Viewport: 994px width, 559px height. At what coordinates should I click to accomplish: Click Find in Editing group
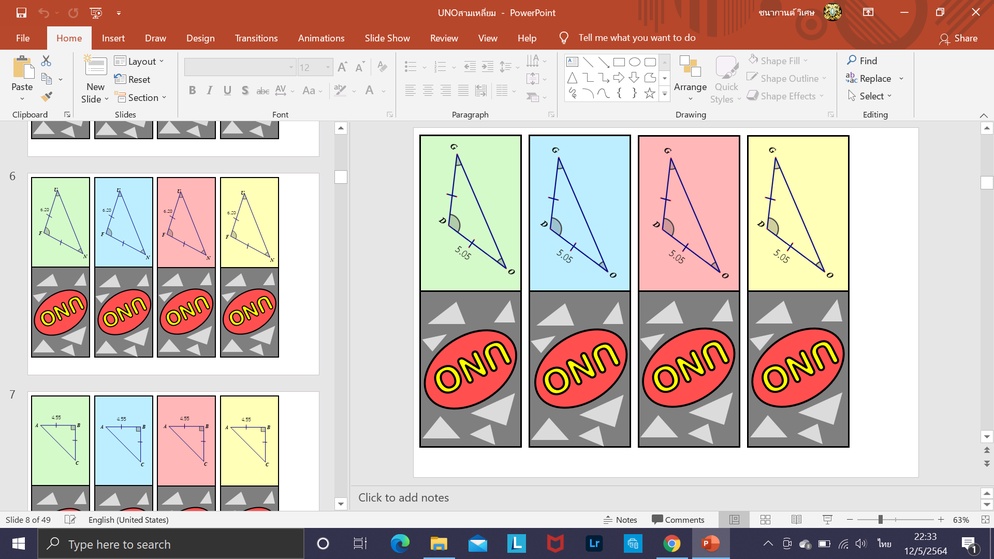coord(862,60)
